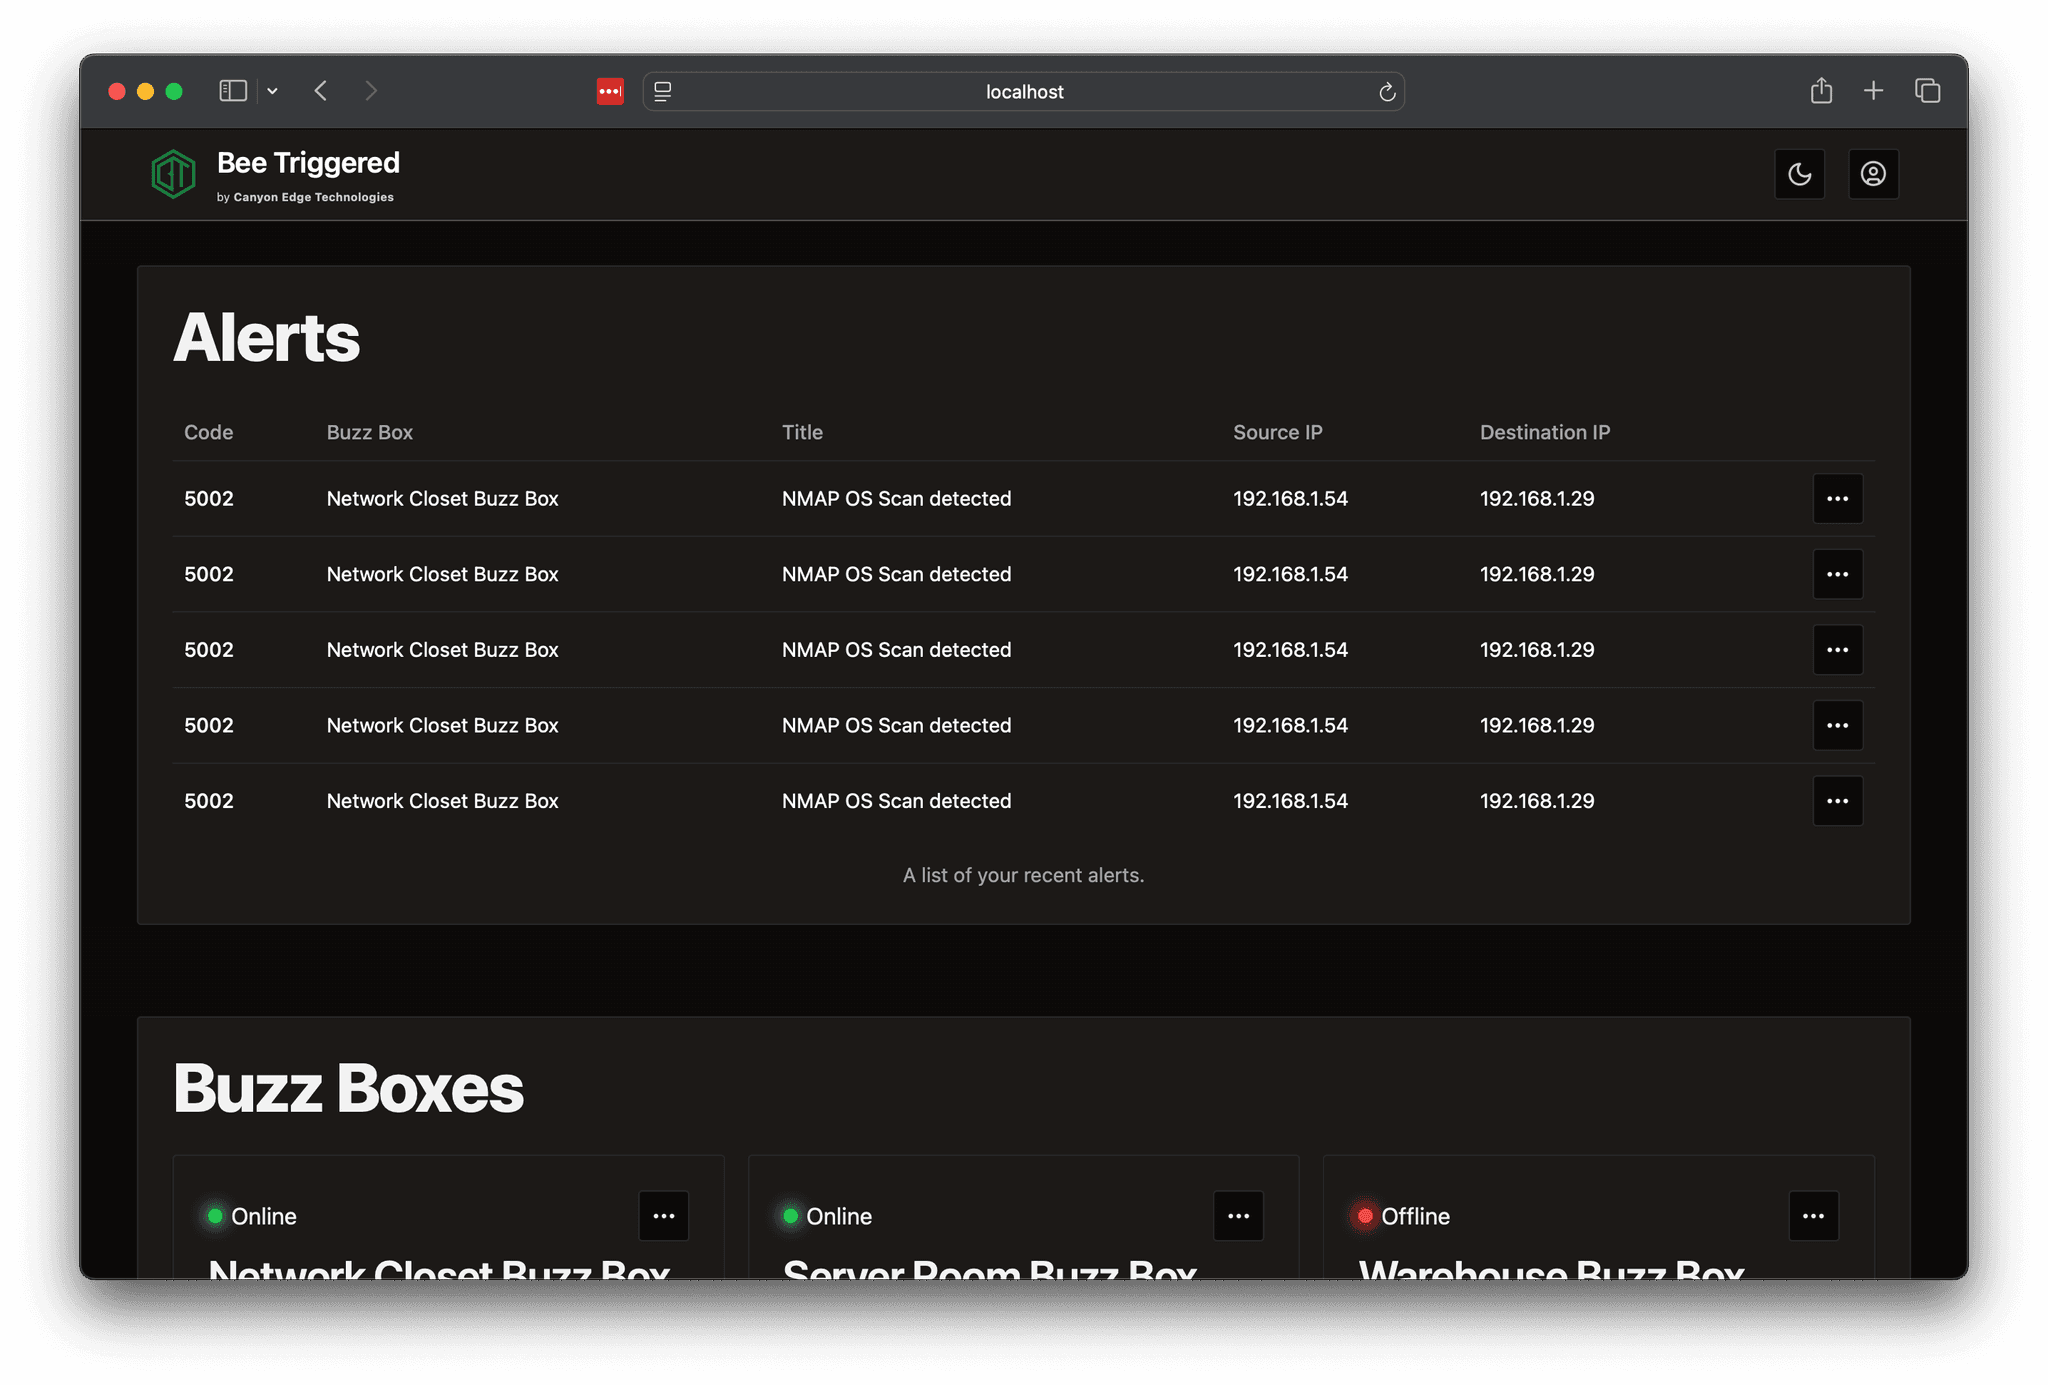Open the page settings icon in address bar
Screen dimensions: 2048x1385
[x=662, y=91]
